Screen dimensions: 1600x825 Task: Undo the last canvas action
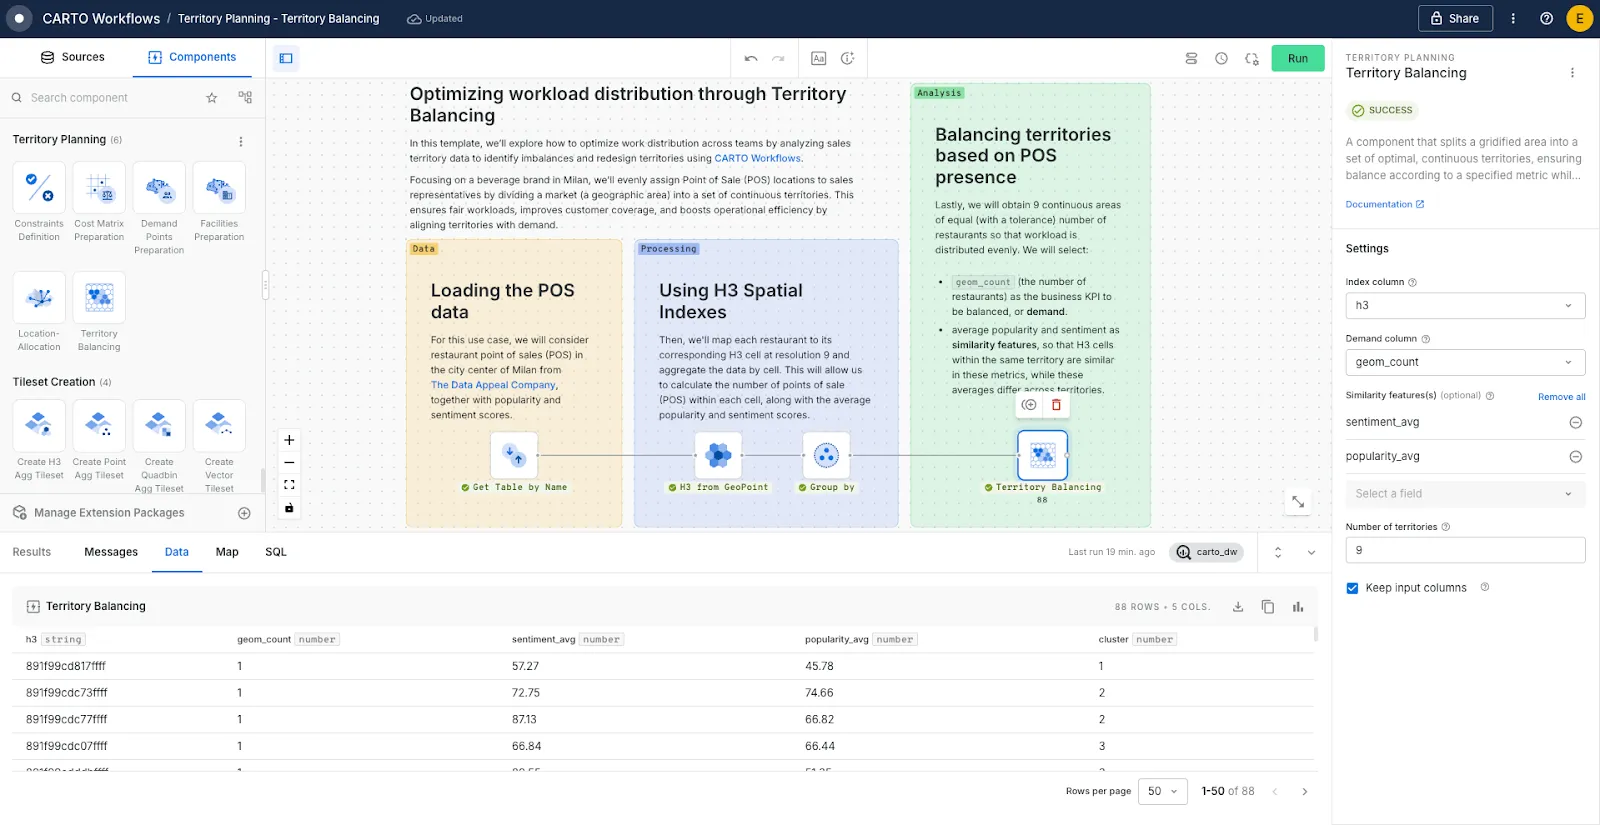(751, 58)
